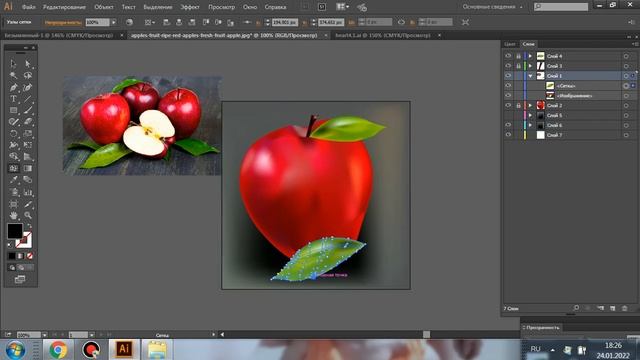Open the Layers panel flyout menu
The image size is (640, 360).
(635, 44)
